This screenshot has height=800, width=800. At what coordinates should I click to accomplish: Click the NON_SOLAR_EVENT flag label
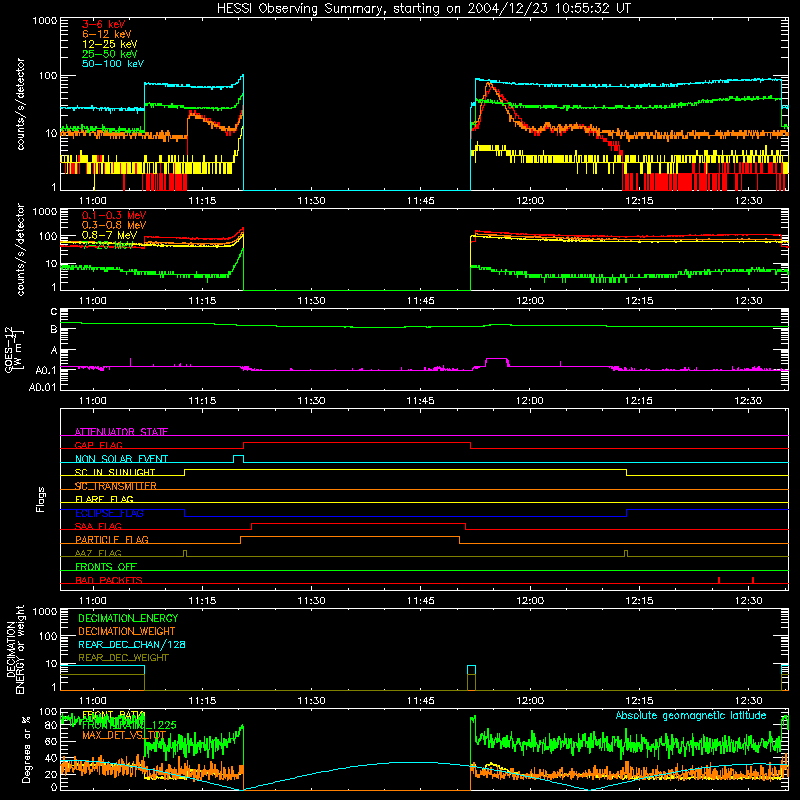point(121,459)
